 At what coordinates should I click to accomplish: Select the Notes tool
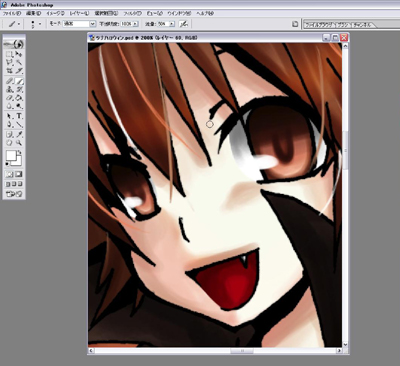tap(9, 134)
